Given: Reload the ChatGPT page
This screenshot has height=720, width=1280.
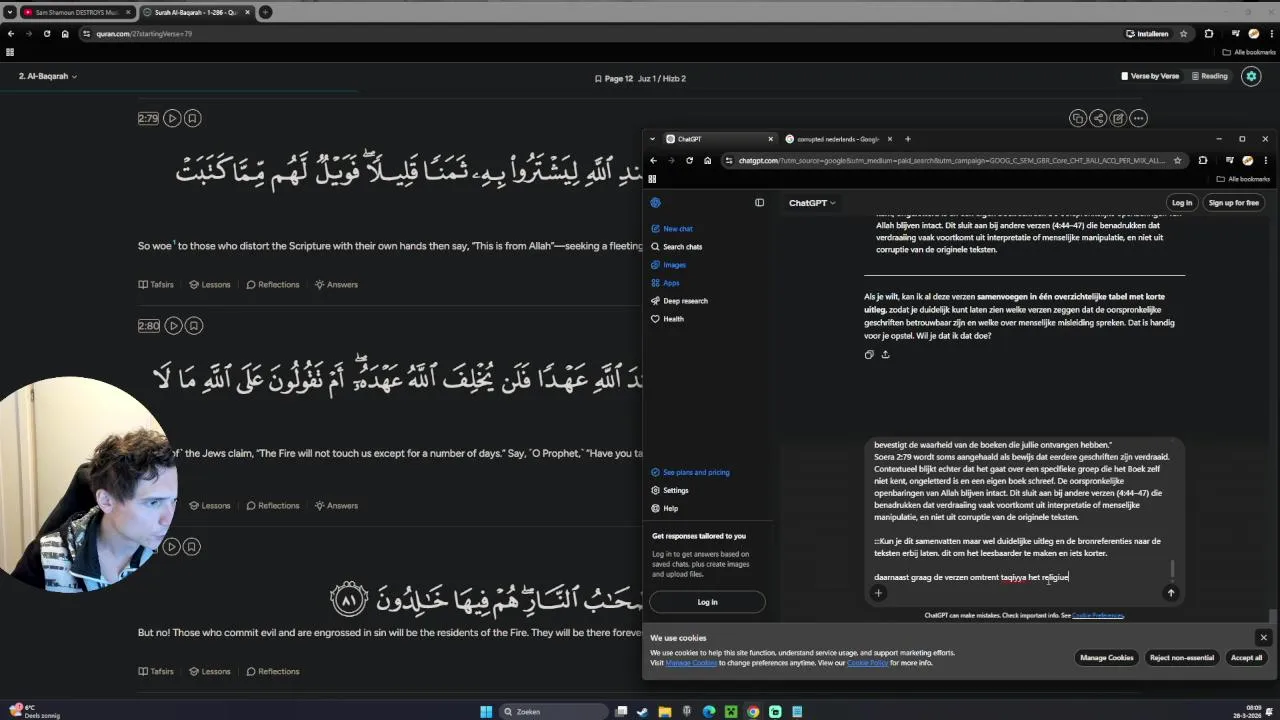Looking at the screenshot, I should tap(689, 160).
